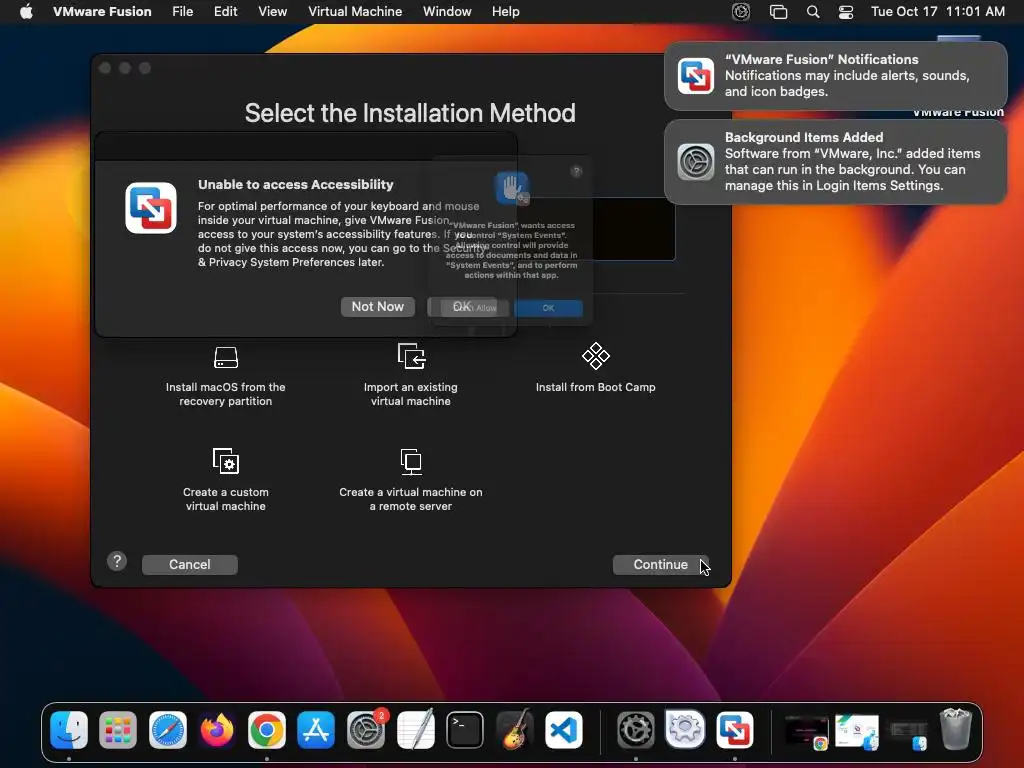Click the VMware status icon in menu bar
The width and height of the screenshot is (1024, 768).
[x=741, y=12]
